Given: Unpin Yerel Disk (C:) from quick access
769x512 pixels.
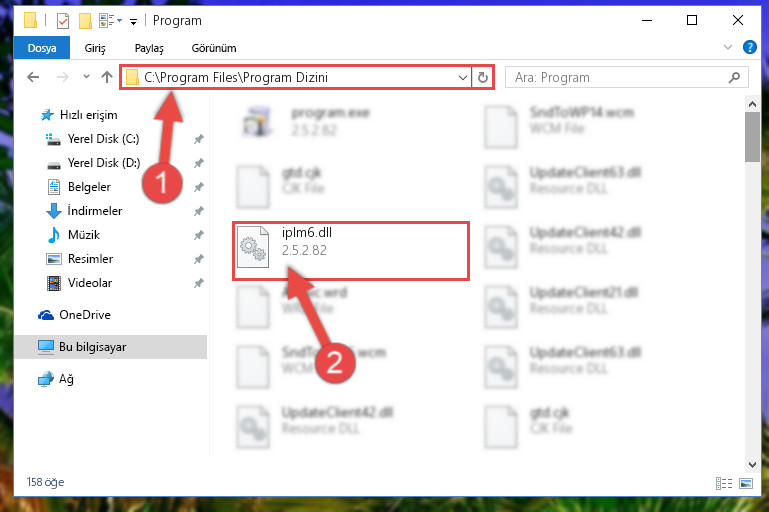Looking at the screenshot, I should [x=199, y=139].
